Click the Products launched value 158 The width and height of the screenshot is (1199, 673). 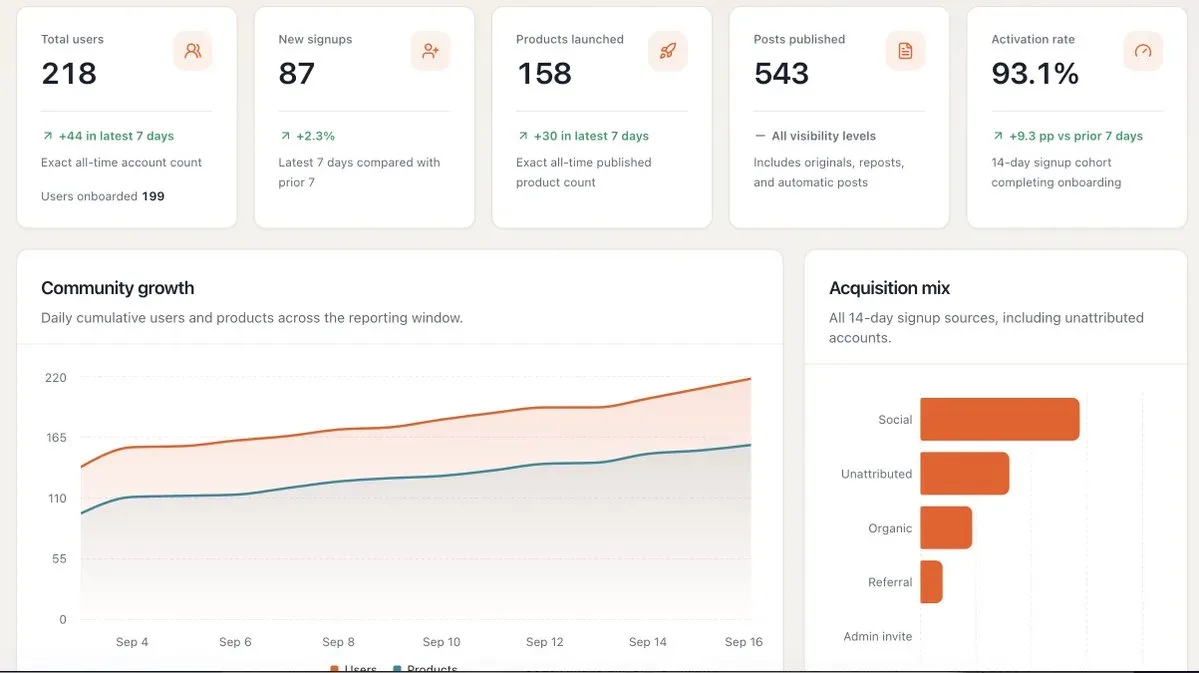544,73
